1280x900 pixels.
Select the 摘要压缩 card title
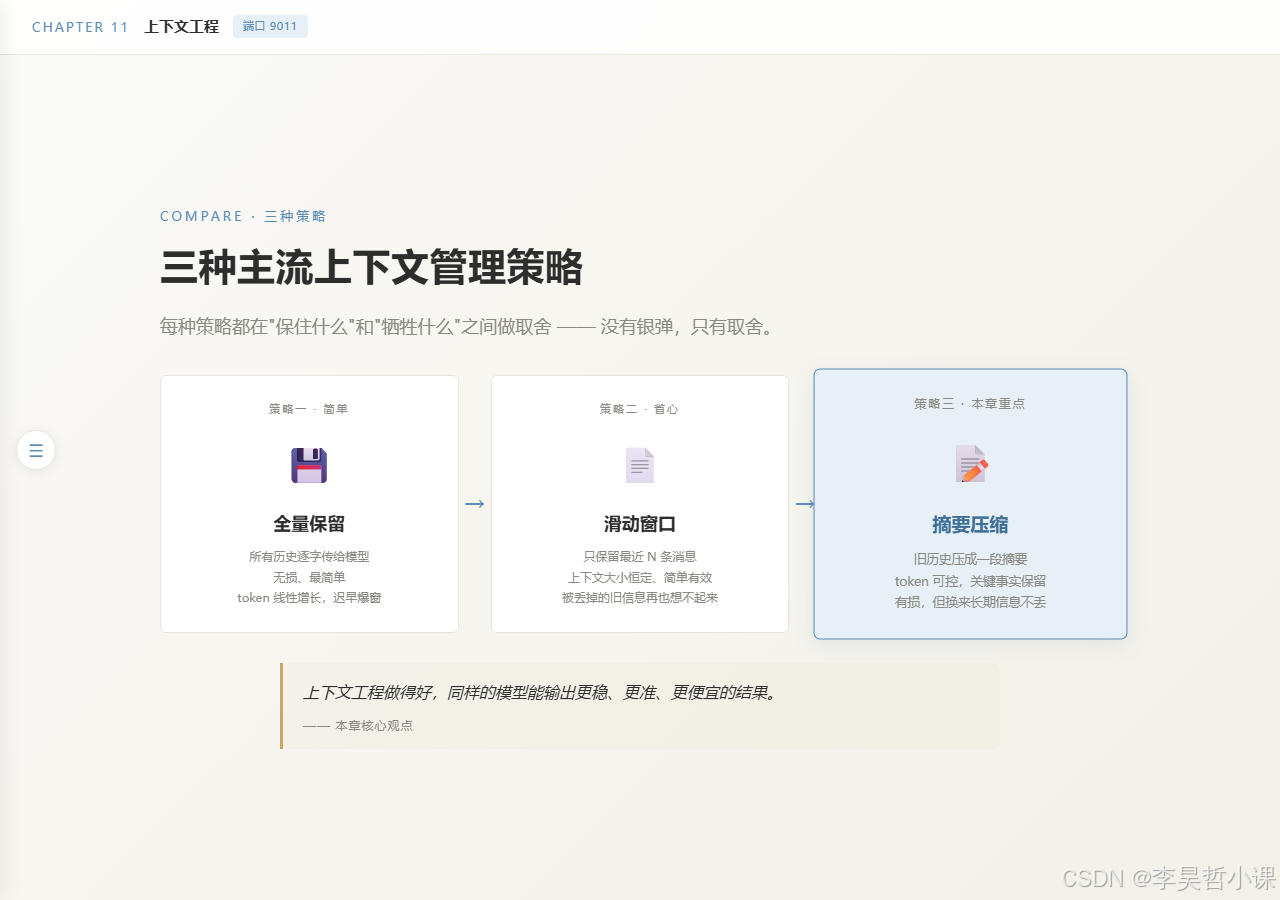click(x=970, y=525)
